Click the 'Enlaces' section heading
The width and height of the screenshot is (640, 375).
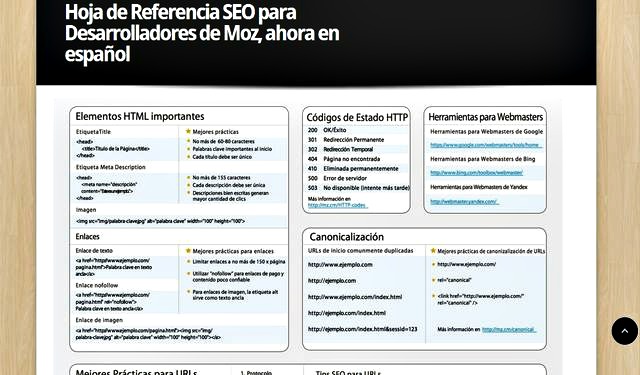[x=87, y=237]
